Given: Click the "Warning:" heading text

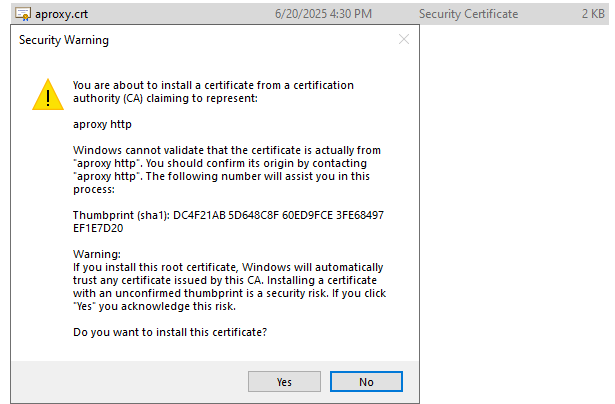Looking at the screenshot, I should [97, 254].
